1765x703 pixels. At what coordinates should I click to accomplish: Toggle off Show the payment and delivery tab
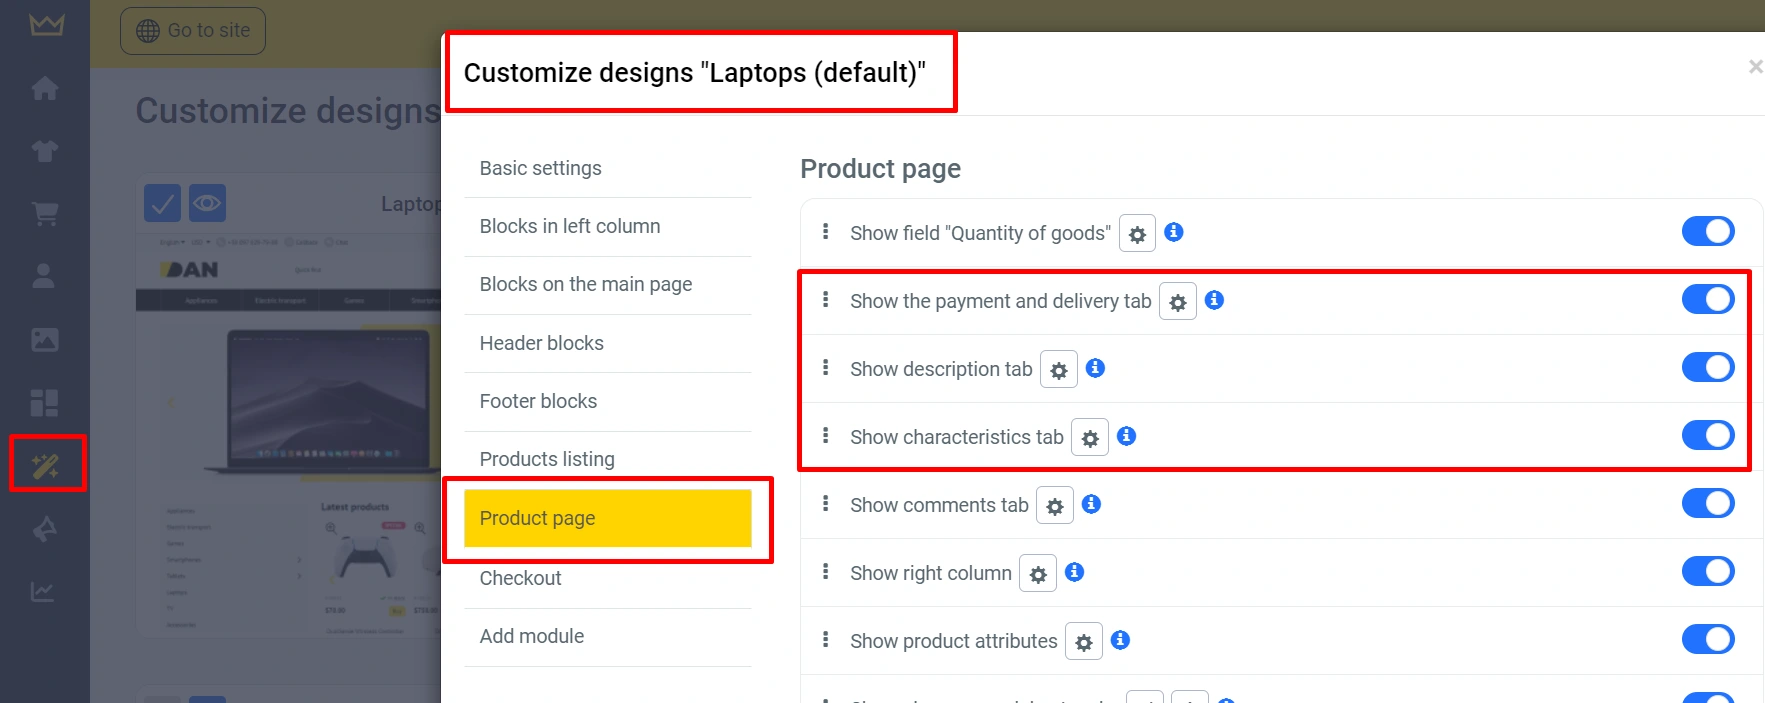(1707, 299)
